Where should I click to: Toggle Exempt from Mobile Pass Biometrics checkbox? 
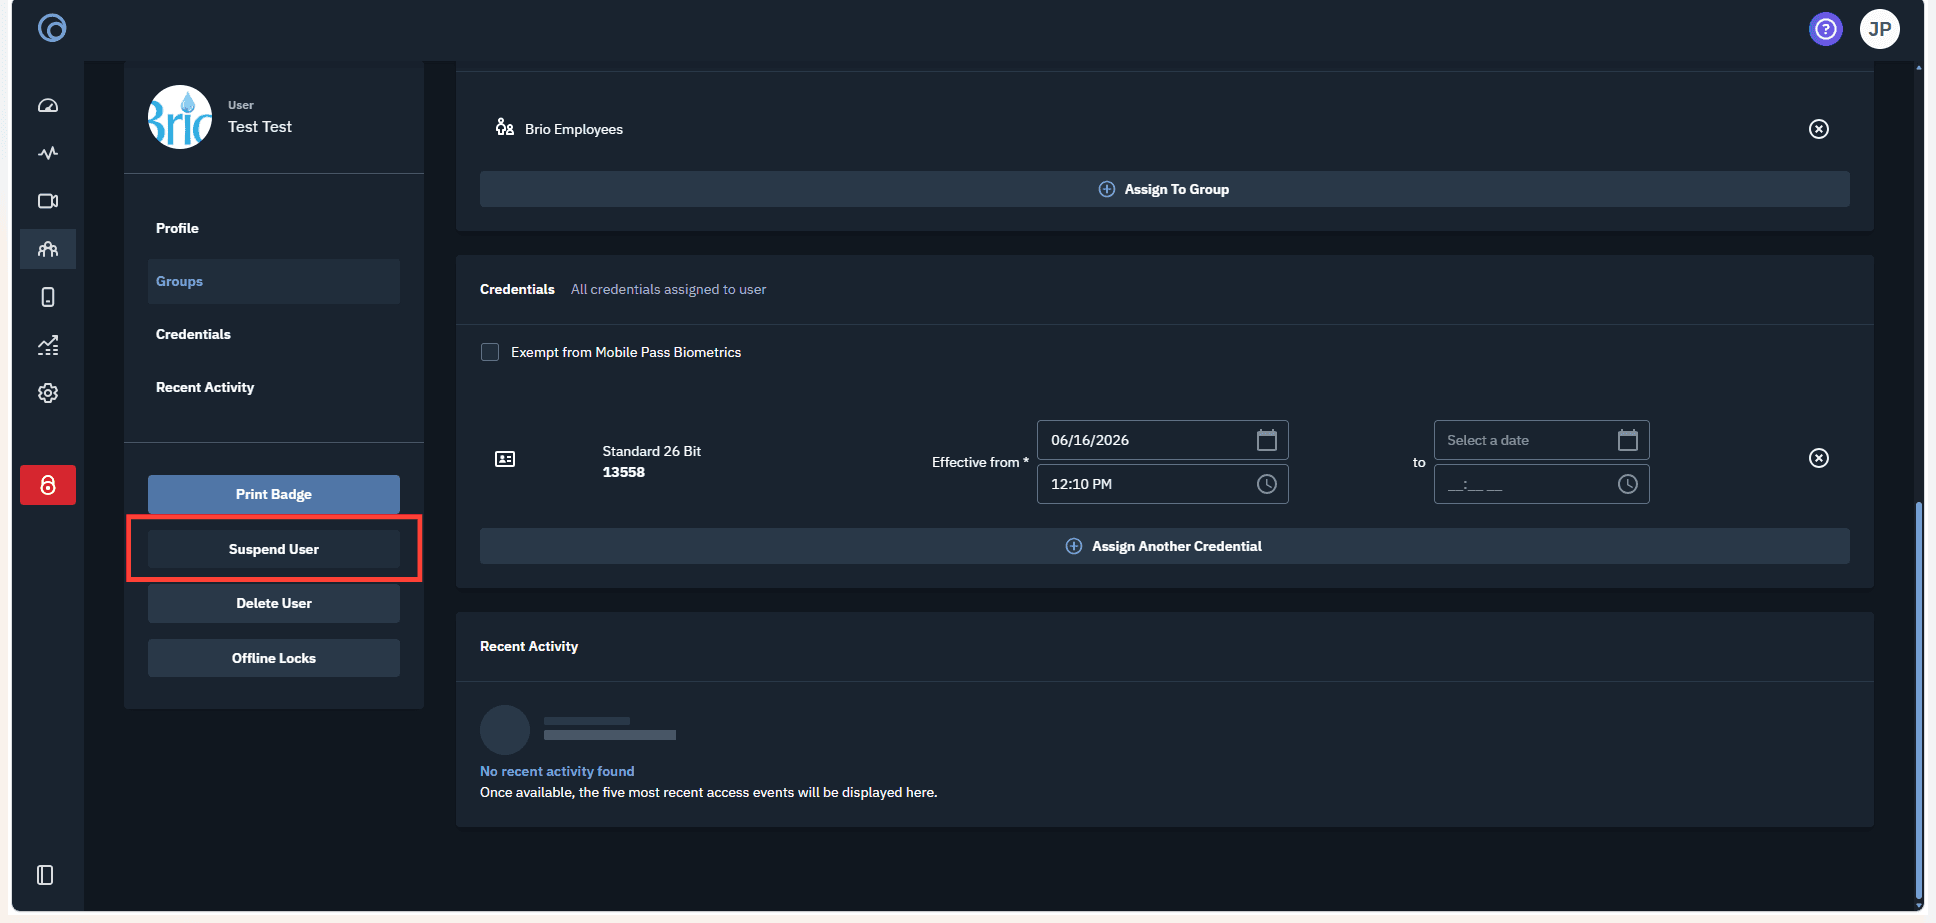[x=490, y=352]
